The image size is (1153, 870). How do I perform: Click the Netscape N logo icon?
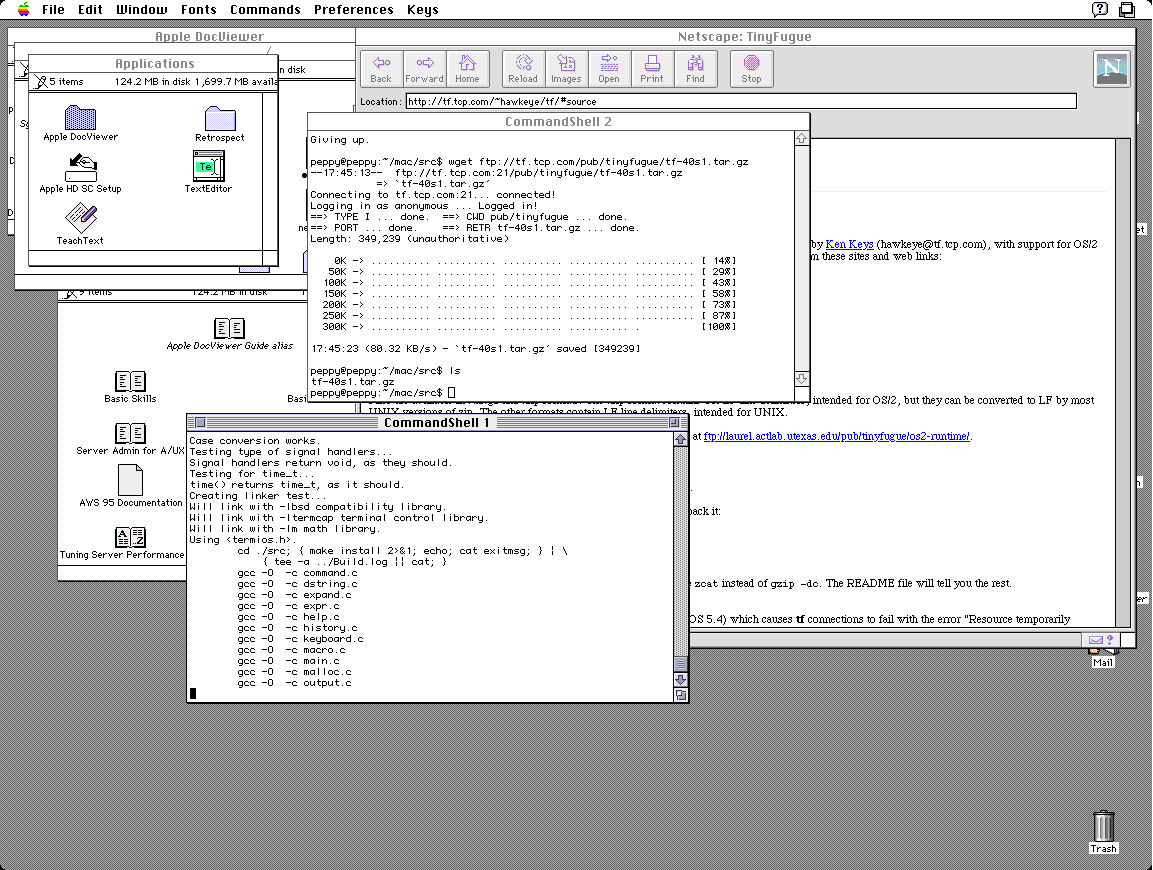[x=1111, y=69]
